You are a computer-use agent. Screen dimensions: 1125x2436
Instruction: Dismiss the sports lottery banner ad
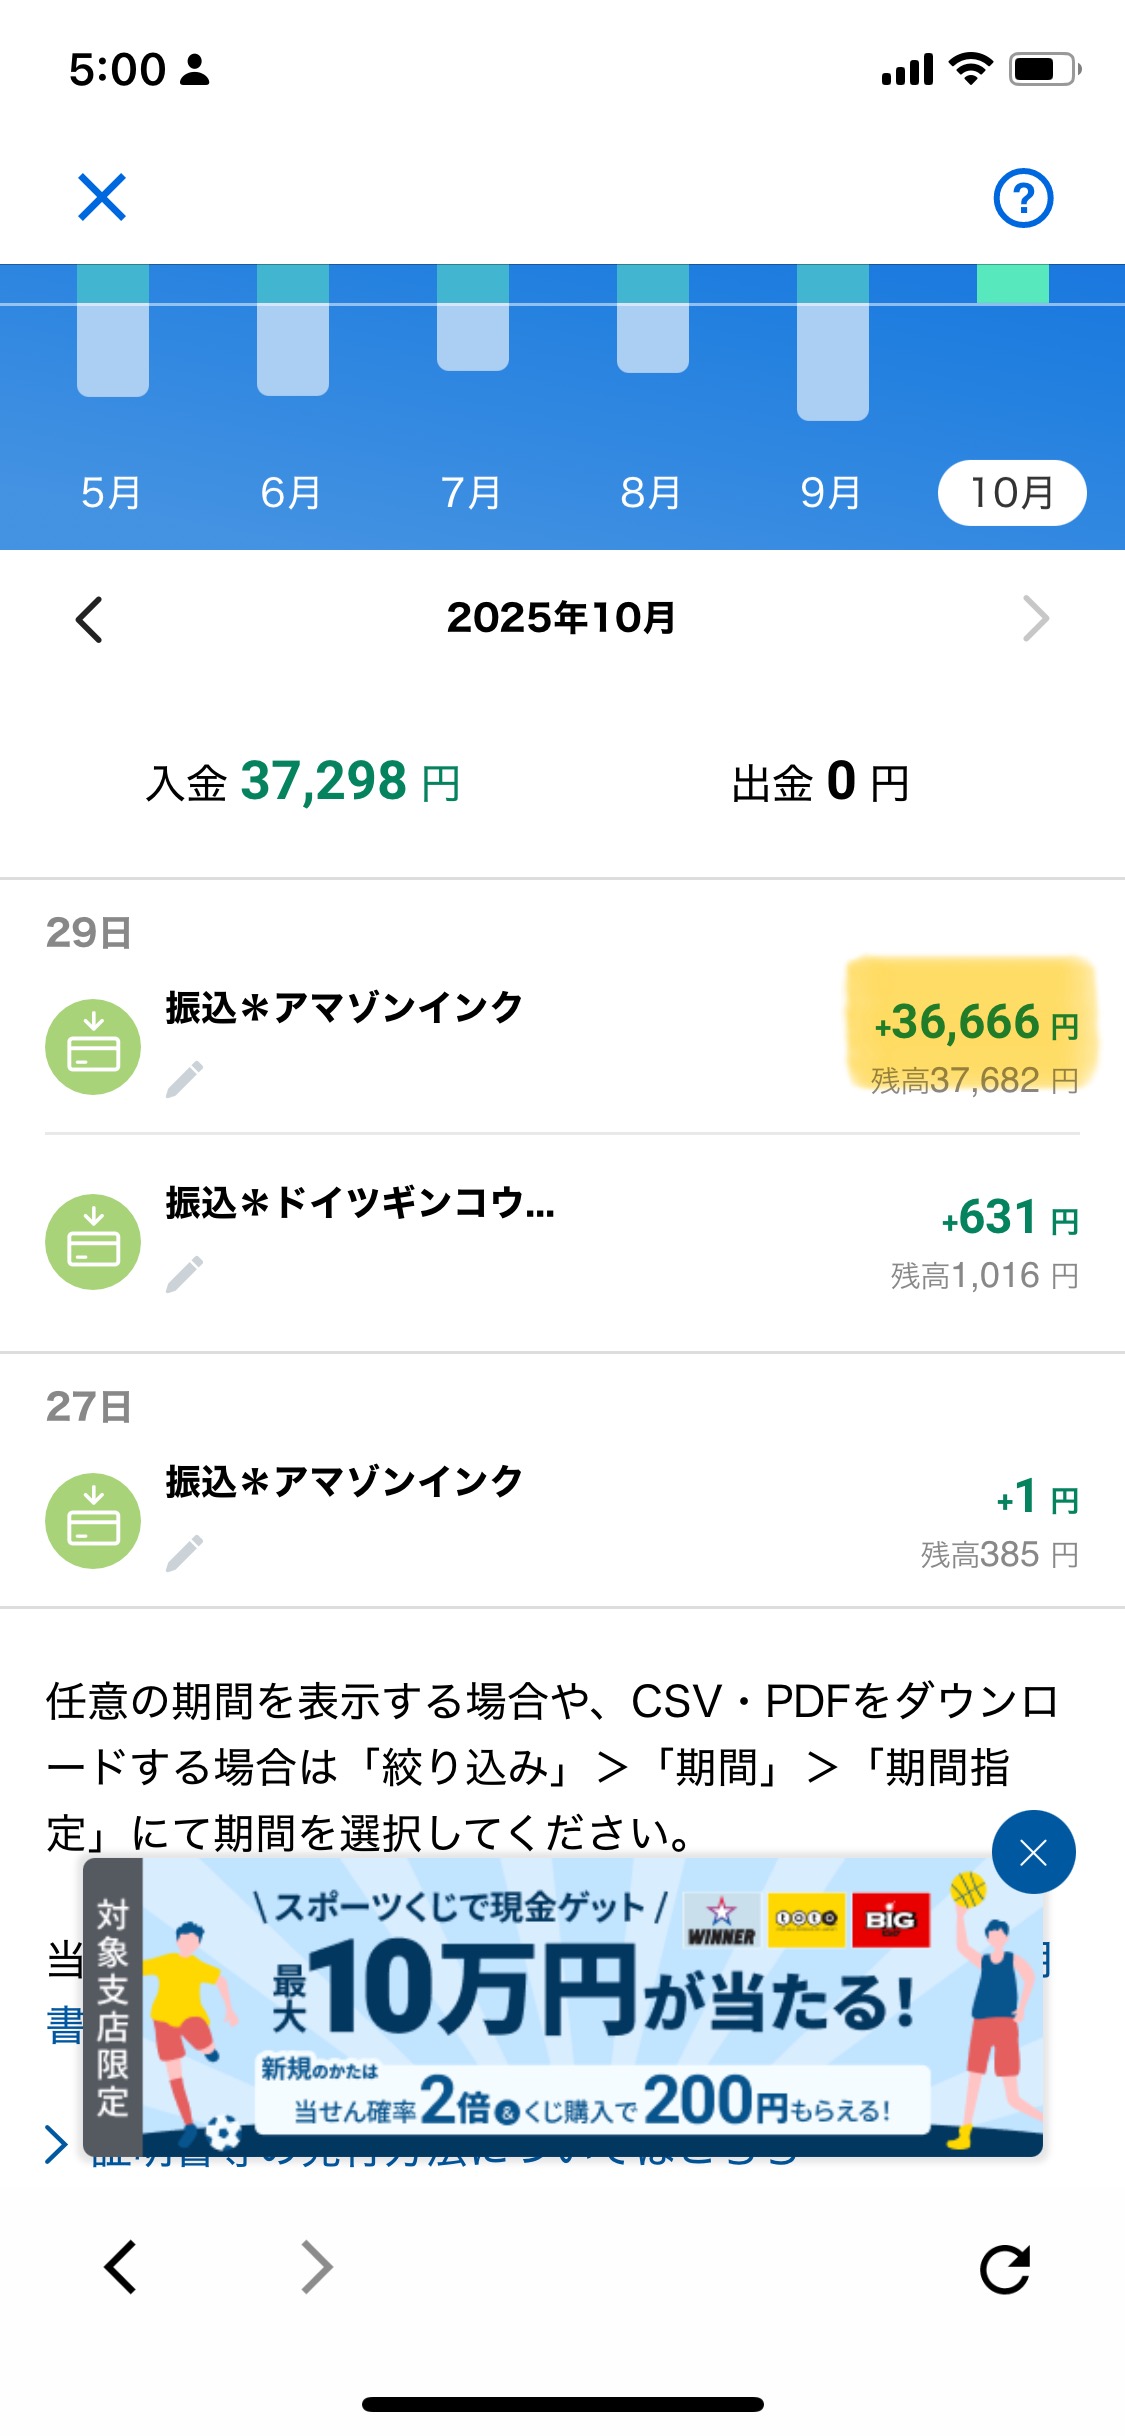1033,1852
